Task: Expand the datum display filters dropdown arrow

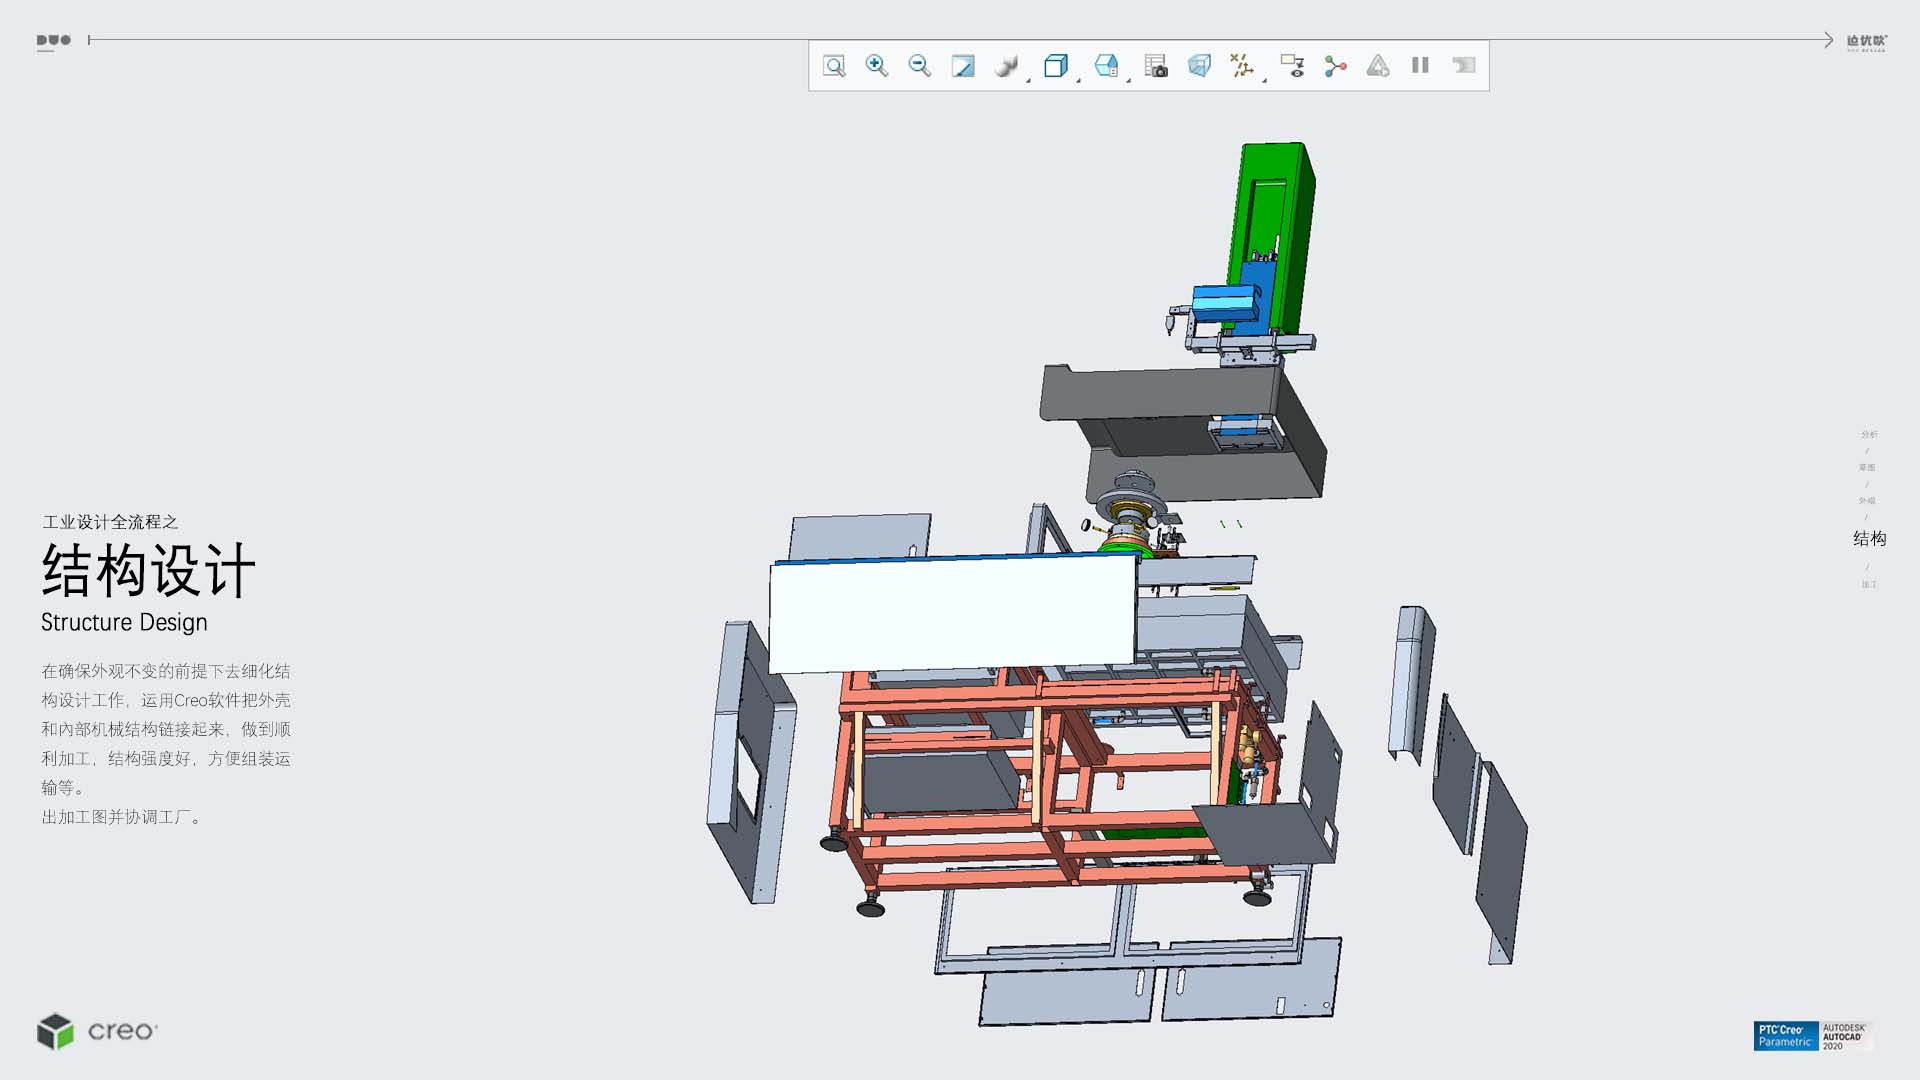Action: (x=1264, y=79)
